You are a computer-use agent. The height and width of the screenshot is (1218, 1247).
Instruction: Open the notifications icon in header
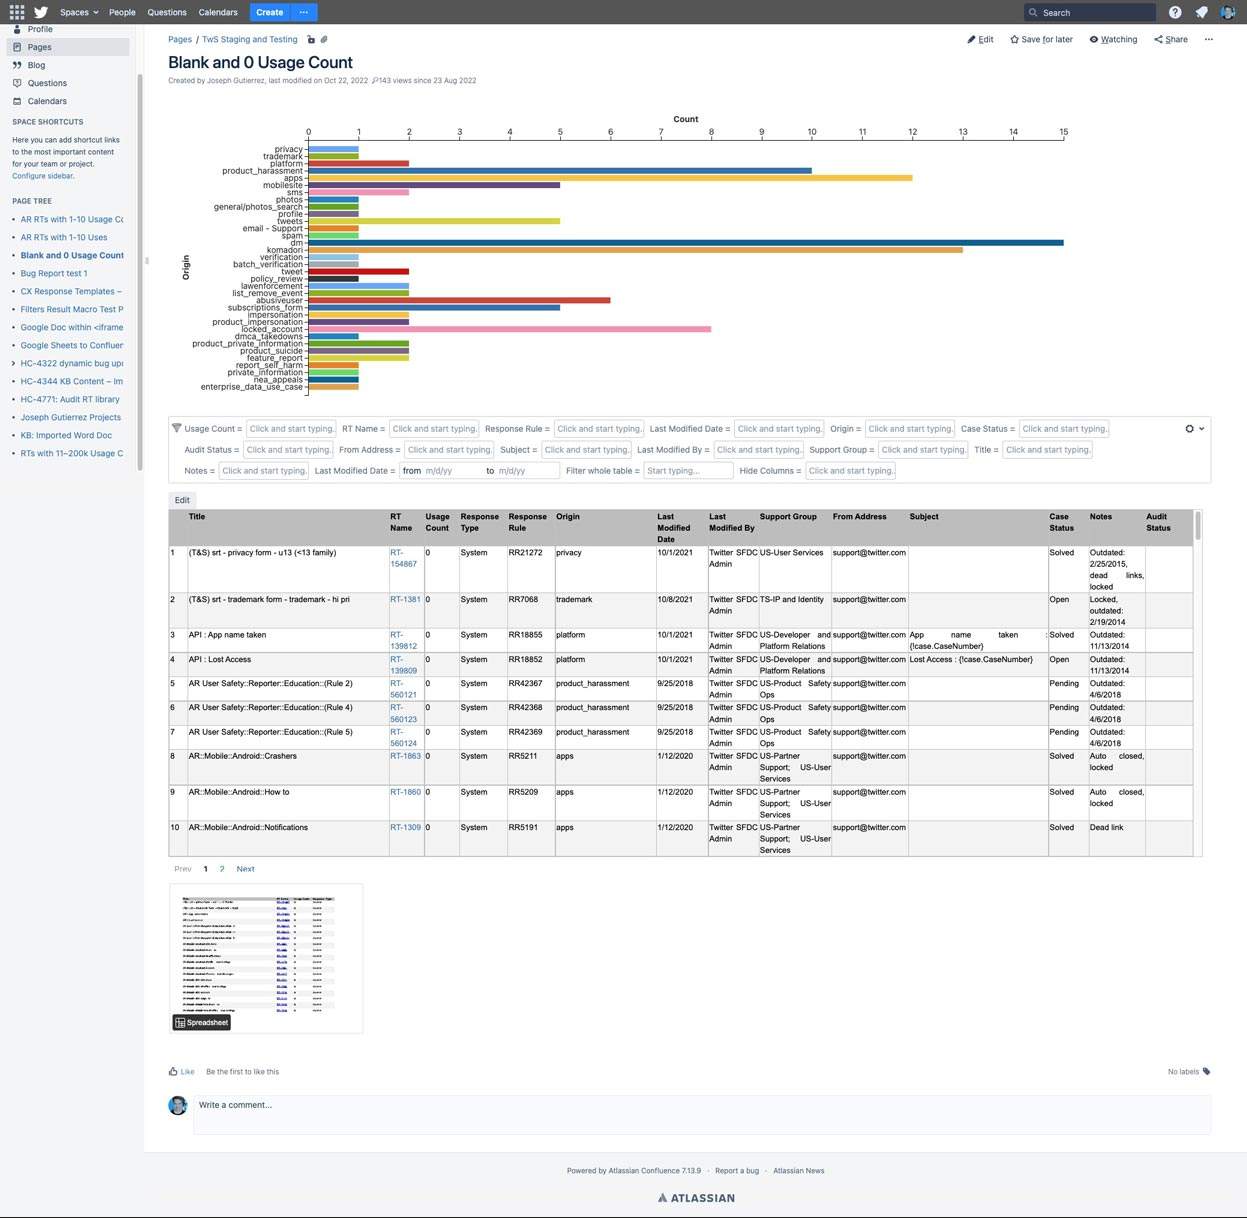tap(1201, 12)
